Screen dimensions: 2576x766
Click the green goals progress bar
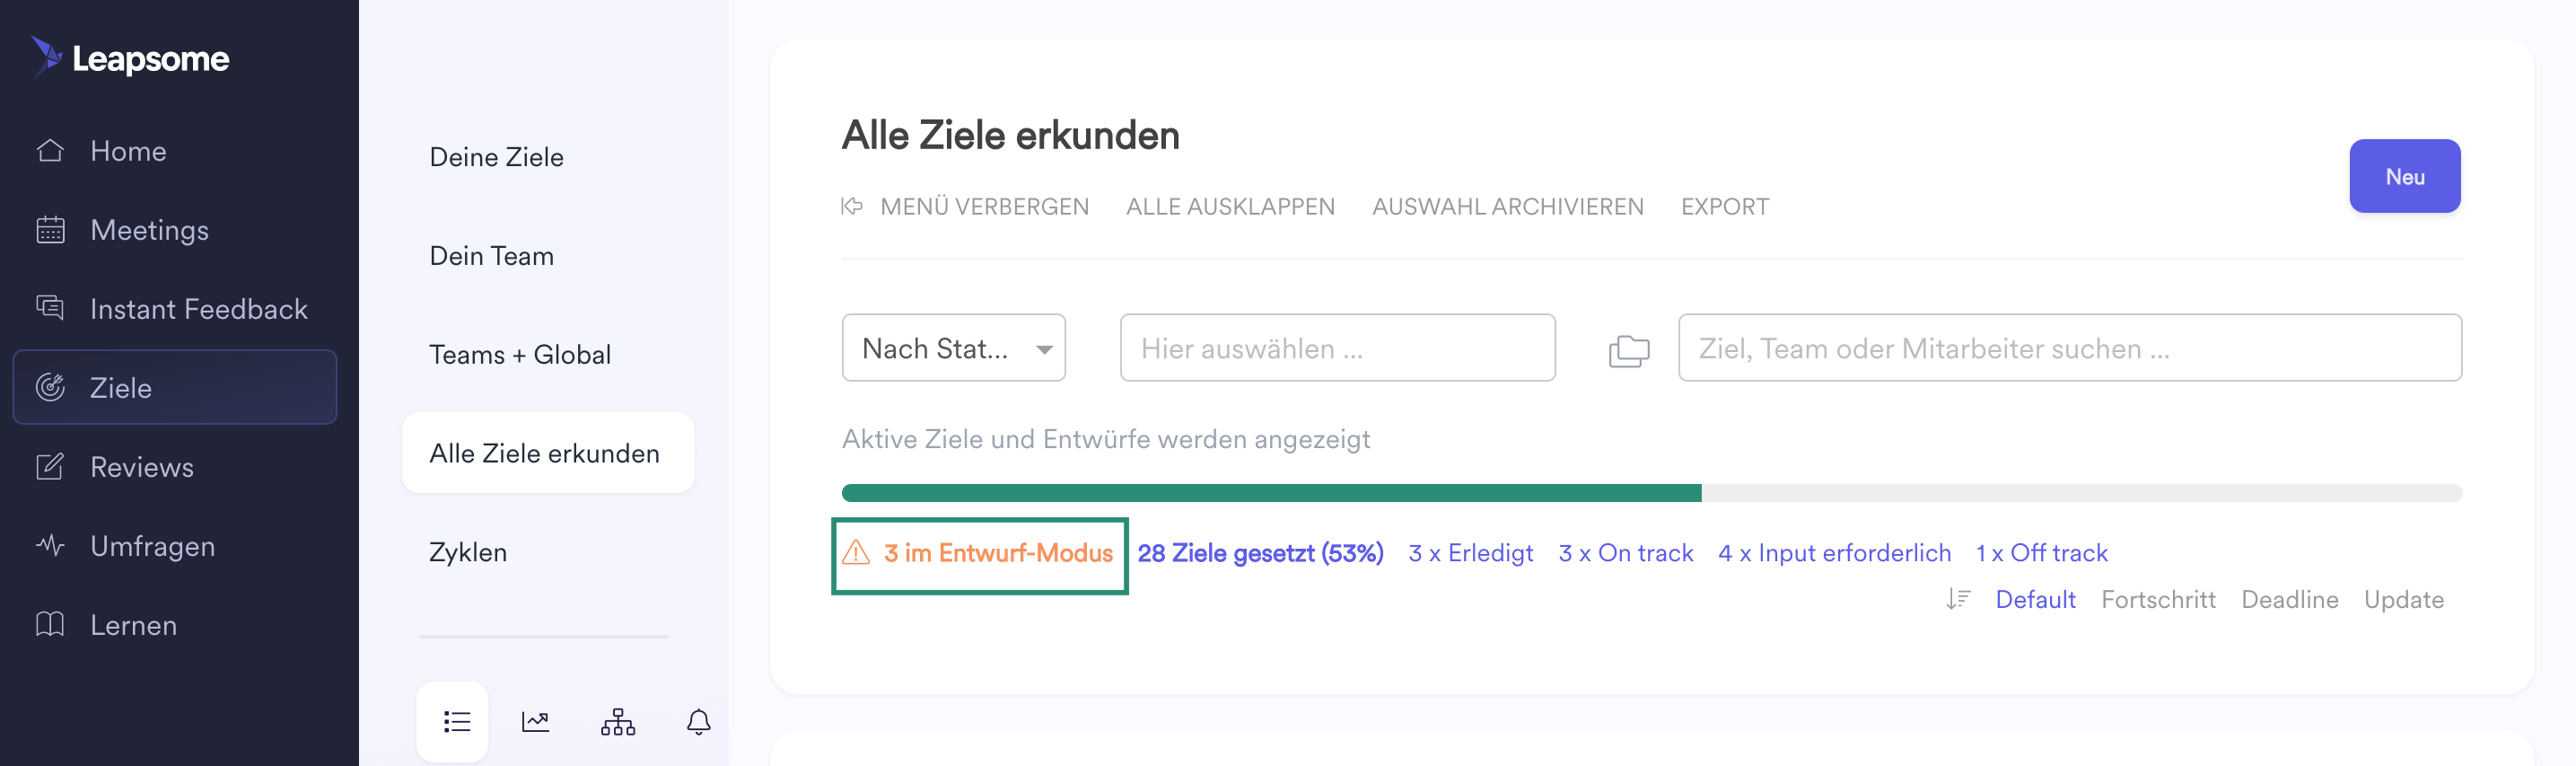pyautogui.click(x=1270, y=493)
